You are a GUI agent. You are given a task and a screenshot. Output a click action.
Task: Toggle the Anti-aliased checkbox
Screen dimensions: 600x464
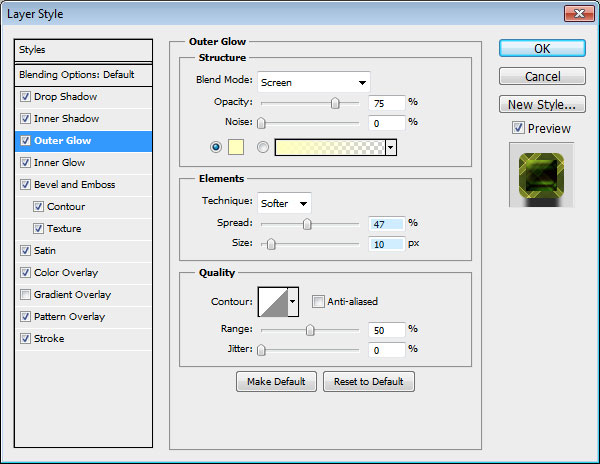[x=318, y=301]
